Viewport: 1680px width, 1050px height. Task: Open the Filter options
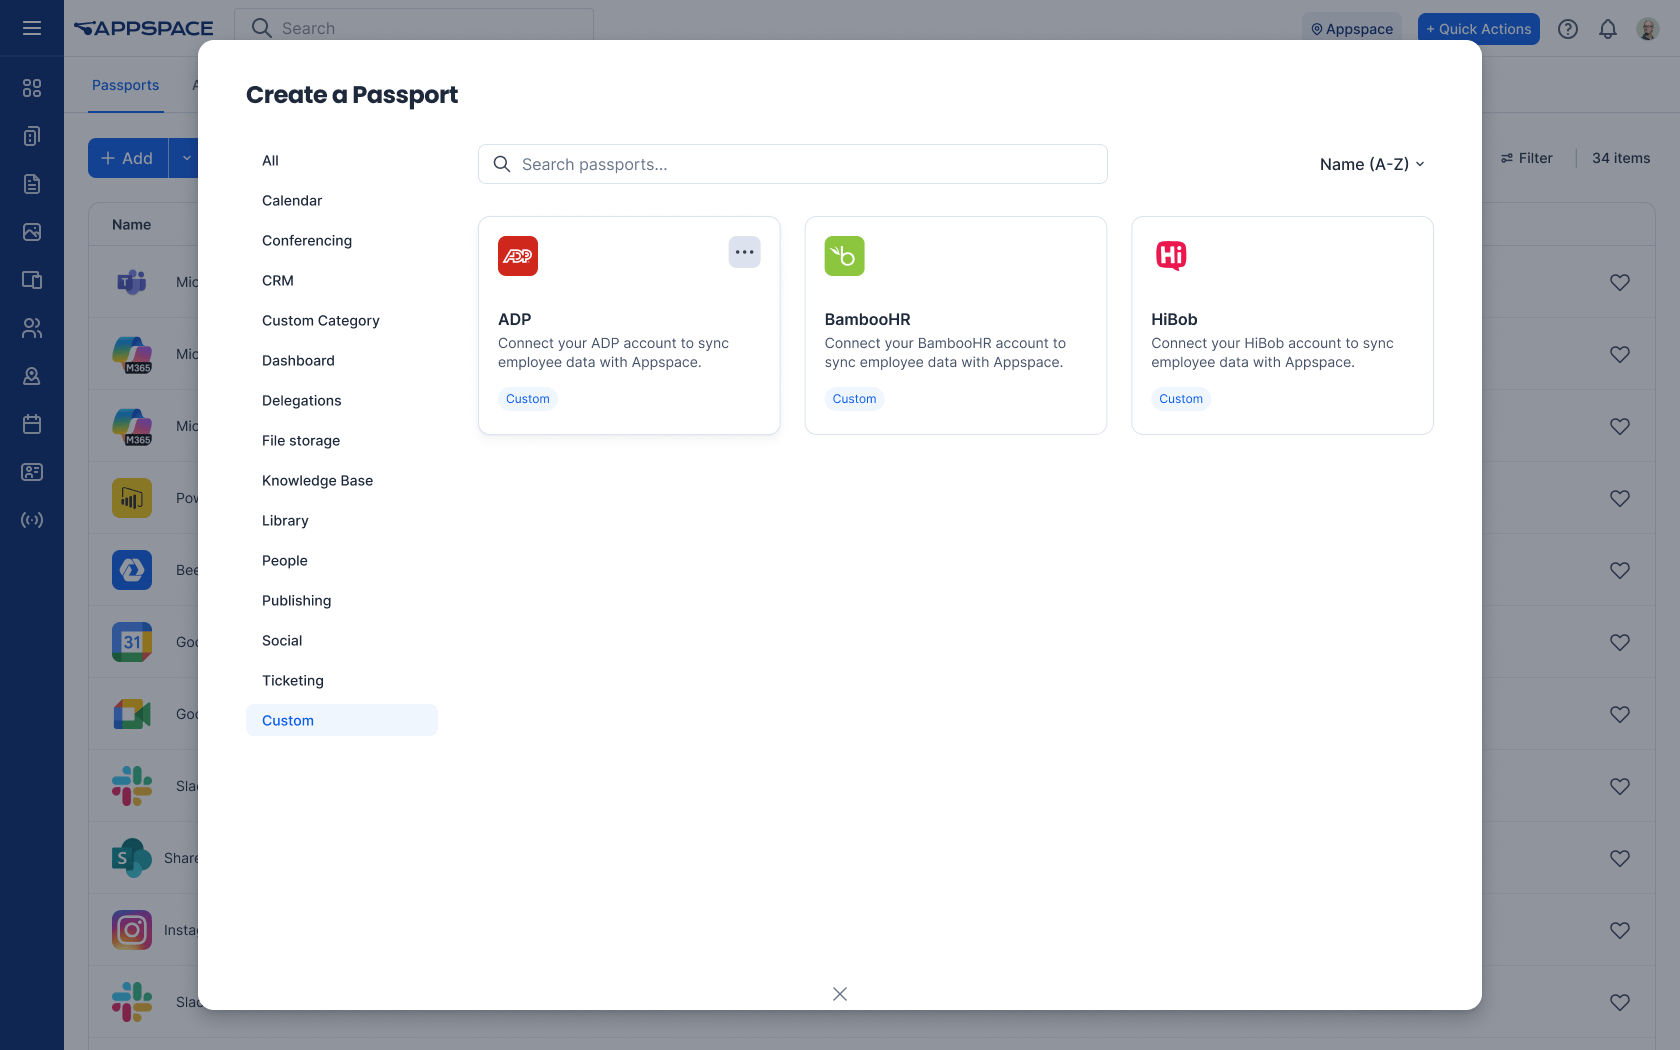click(1527, 158)
